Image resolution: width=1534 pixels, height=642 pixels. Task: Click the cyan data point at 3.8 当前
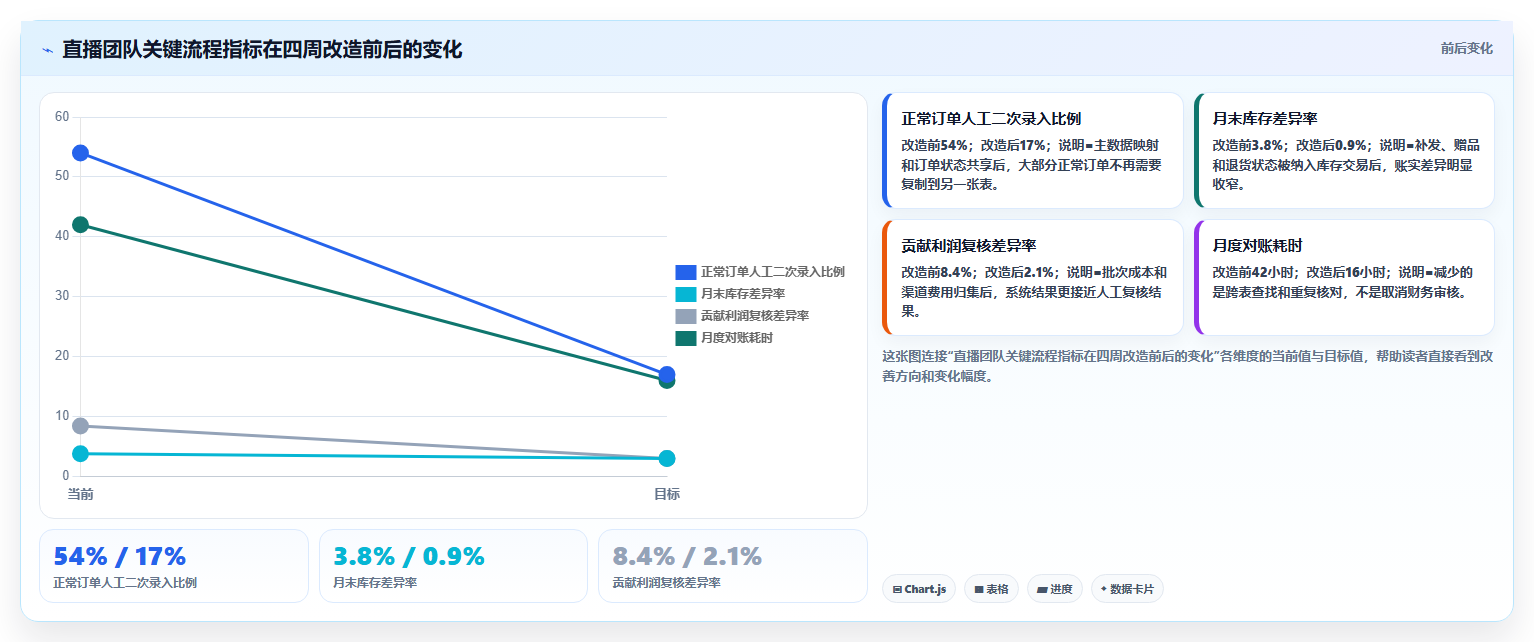point(81,454)
